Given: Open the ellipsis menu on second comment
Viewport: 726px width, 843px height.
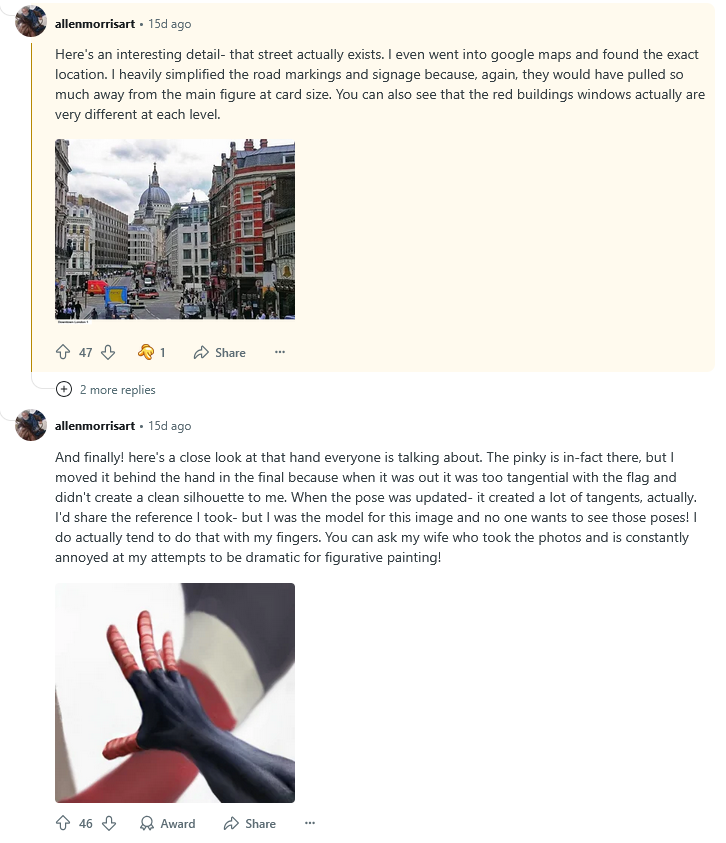Looking at the screenshot, I should tap(310, 823).
